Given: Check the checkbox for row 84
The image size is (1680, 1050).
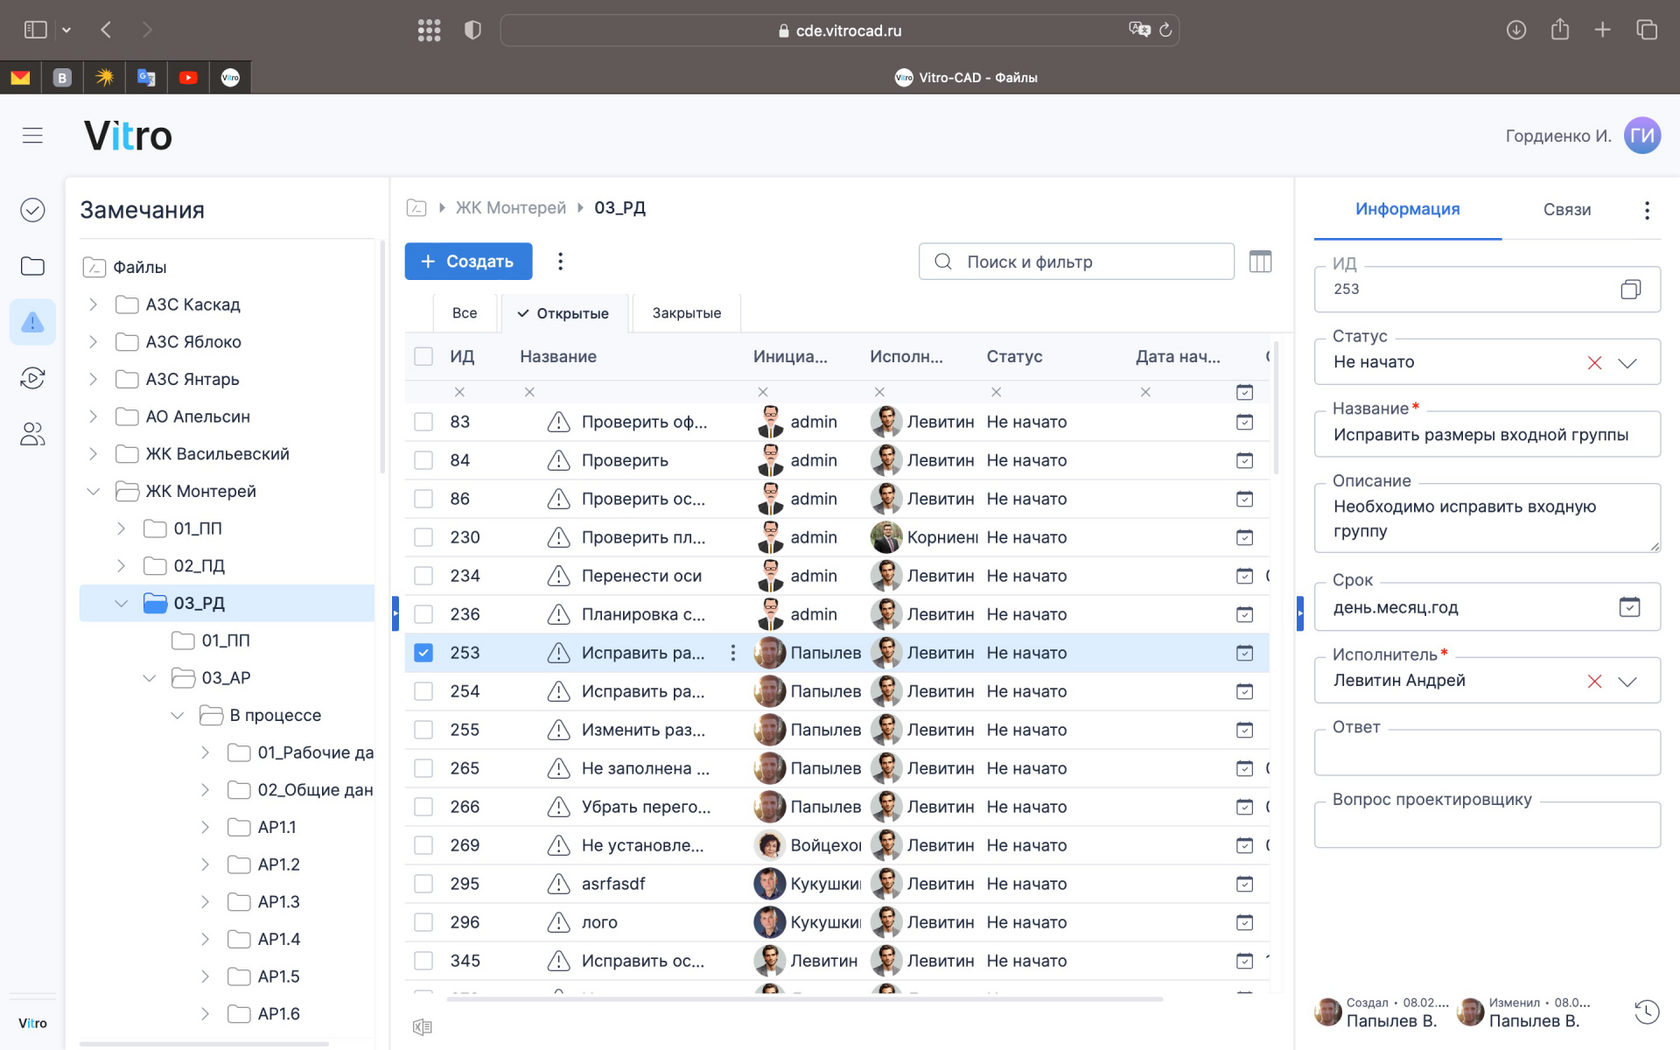Looking at the screenshot, I should pos(423,460).
